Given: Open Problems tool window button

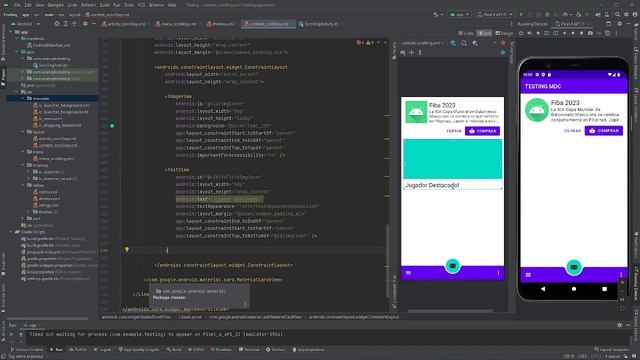Looking at the screenshot, I should (222, 350).
